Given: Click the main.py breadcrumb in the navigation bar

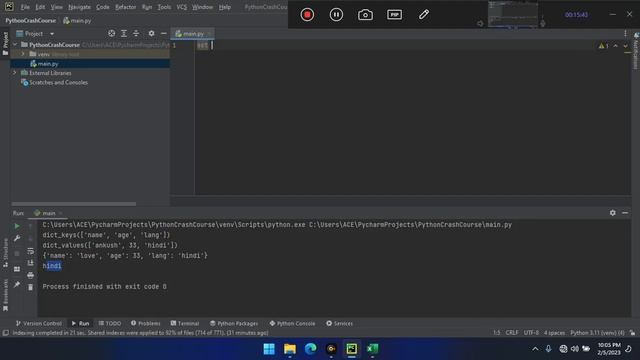Looking at the screenshot, I should 77,20.
